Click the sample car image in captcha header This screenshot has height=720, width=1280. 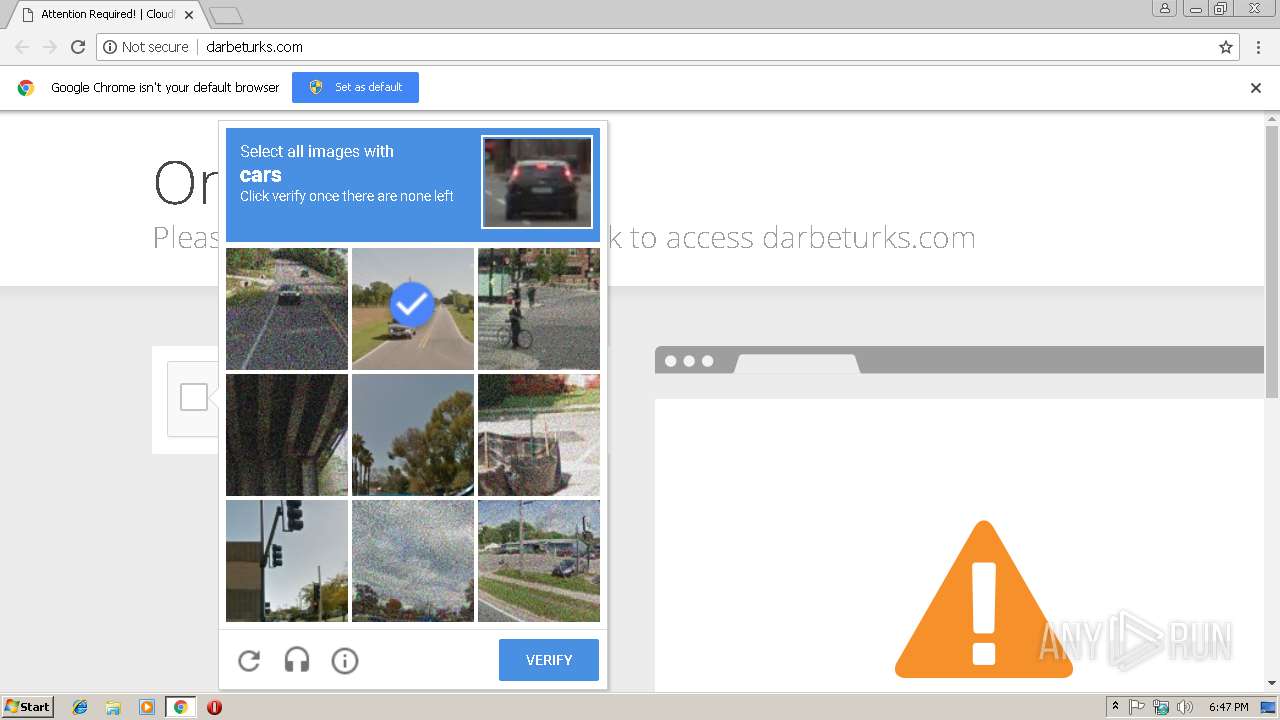click(x=537, y=182)
